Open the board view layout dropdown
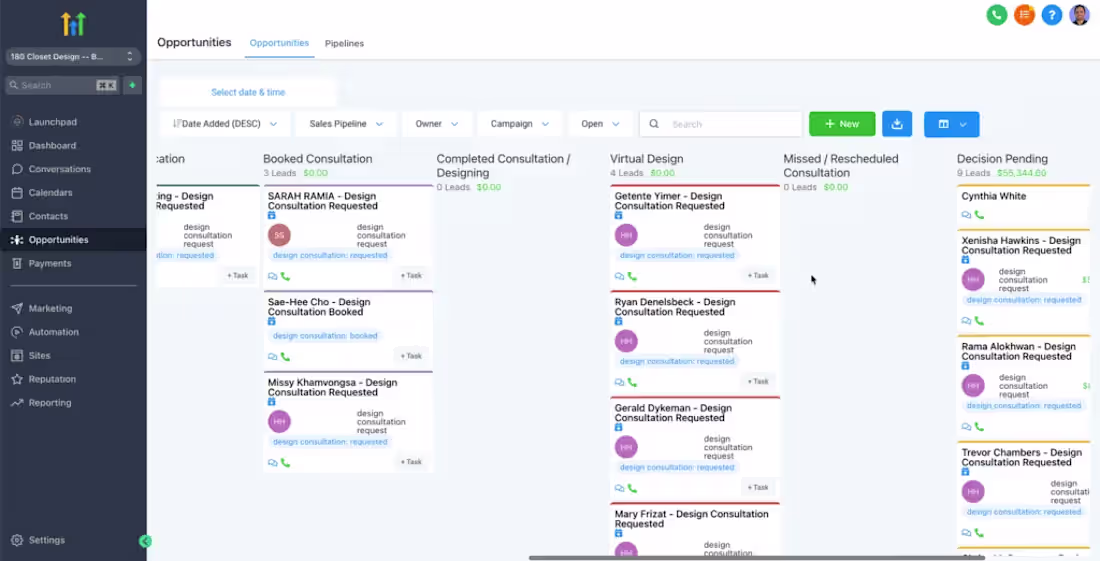The width and height of the screenshot is (1100, 561). [952, 124]
